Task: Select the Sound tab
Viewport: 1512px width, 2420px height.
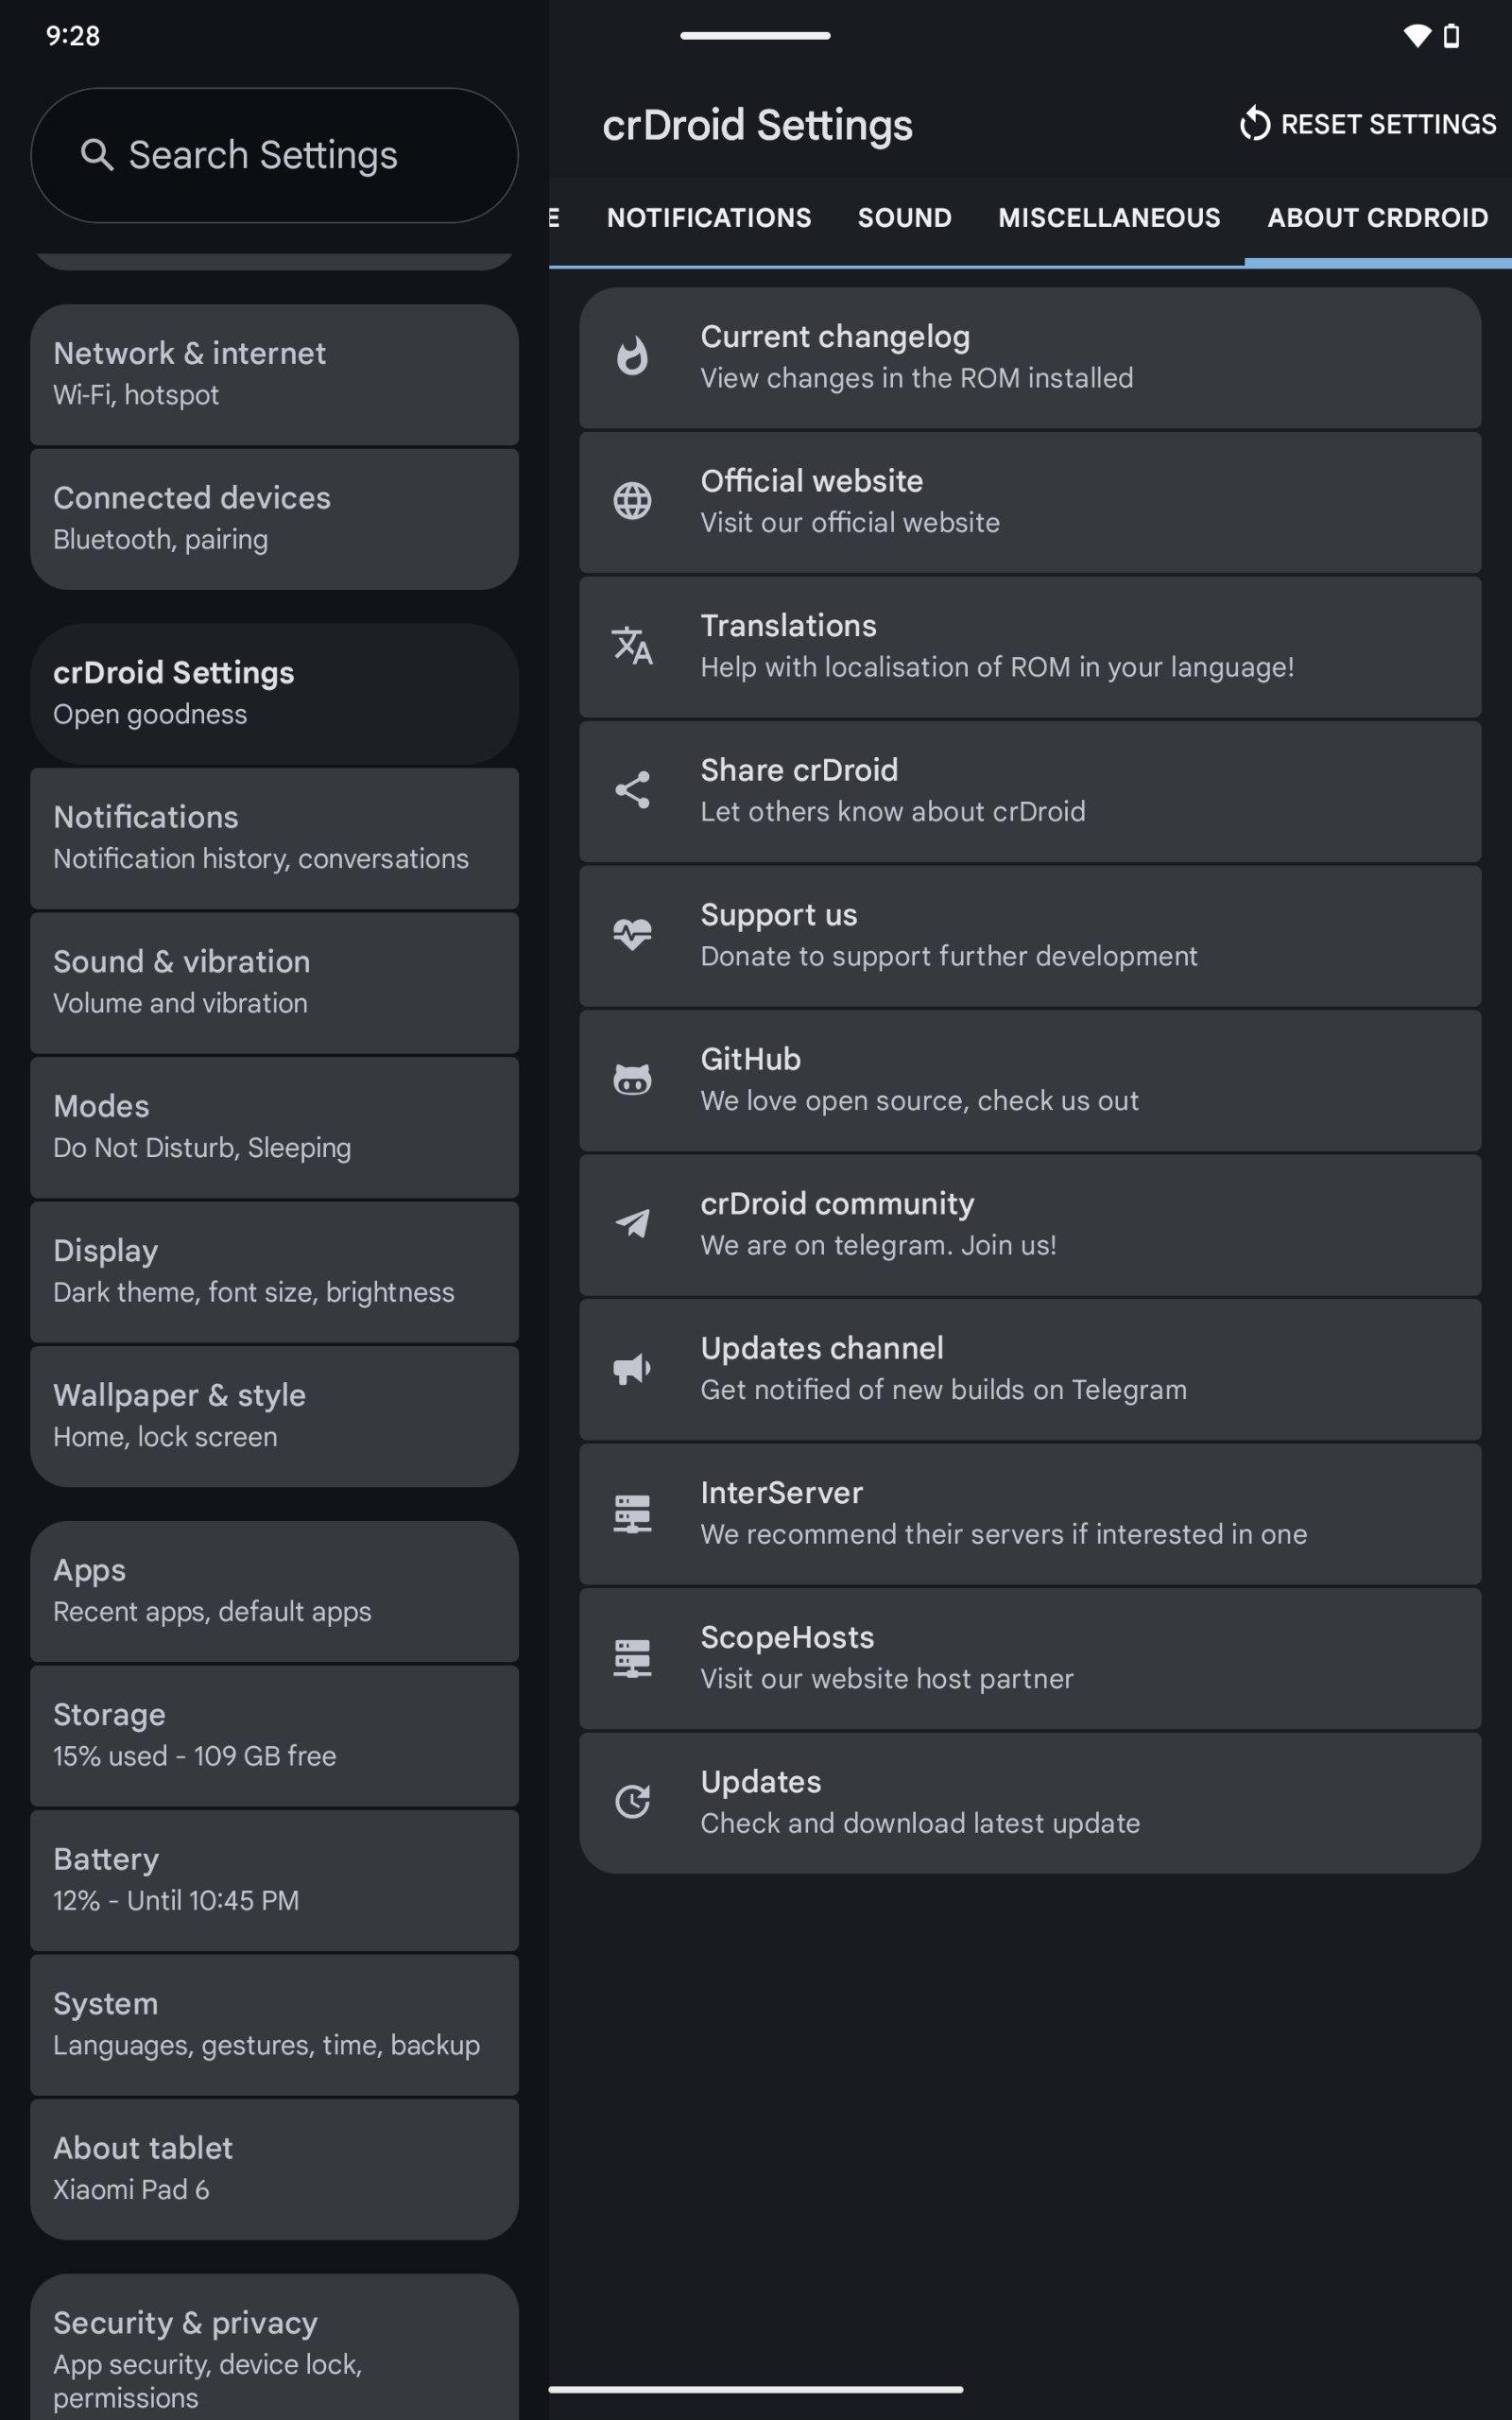Action: click(x=904, y=218)
